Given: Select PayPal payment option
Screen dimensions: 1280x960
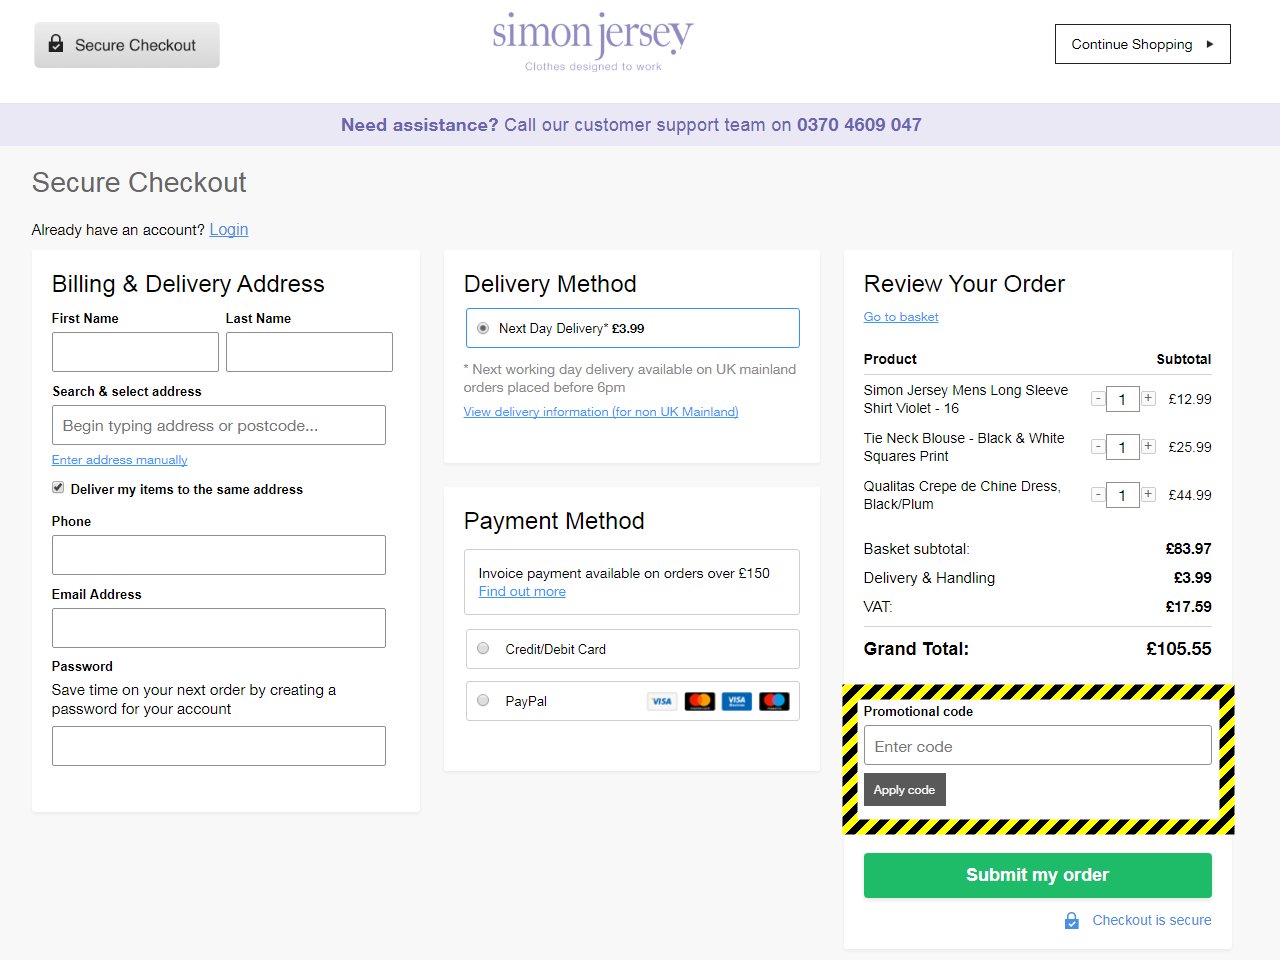Looking at the screenshot, I should click(483, 700).
